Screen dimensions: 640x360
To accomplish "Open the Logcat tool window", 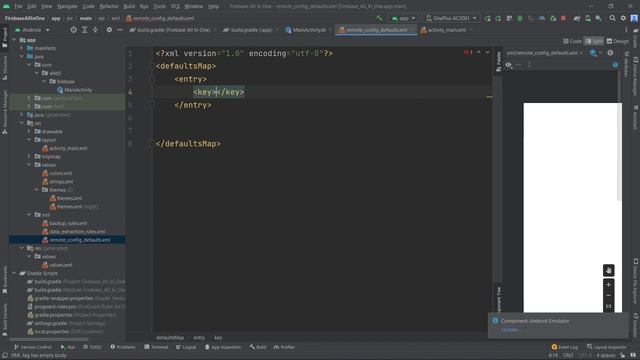I will [x=186, y=347].
